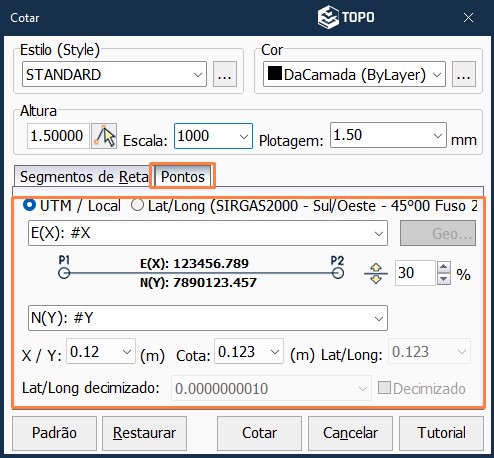
Task: Click the percent offset field showing 30
Action: (x=415, y=273)
